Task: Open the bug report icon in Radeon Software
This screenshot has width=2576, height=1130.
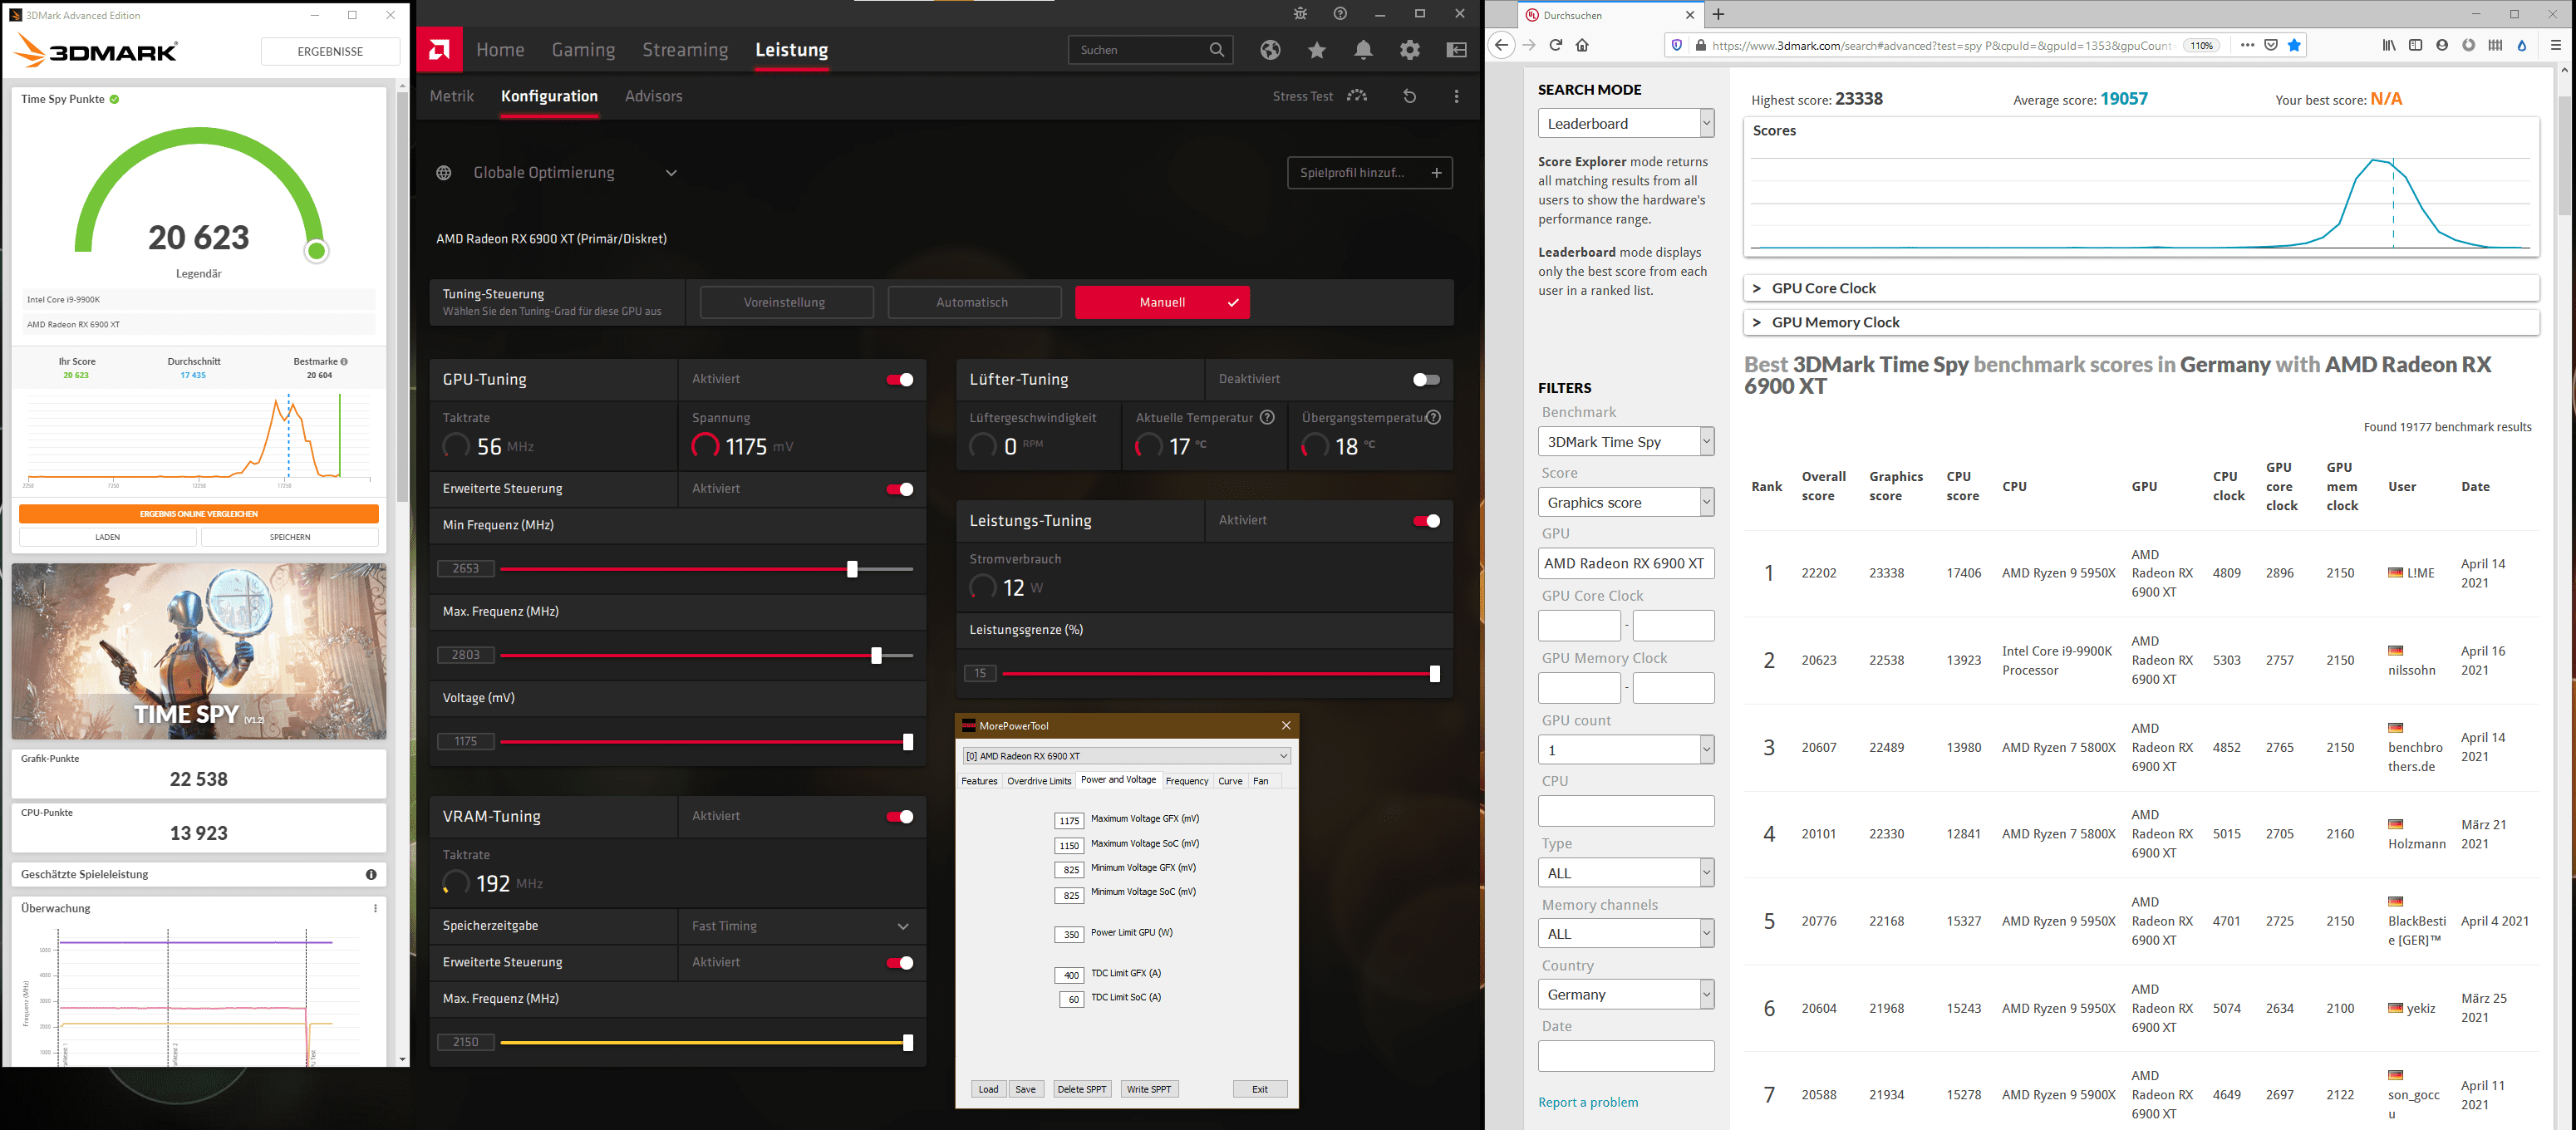Action: 1299,14
